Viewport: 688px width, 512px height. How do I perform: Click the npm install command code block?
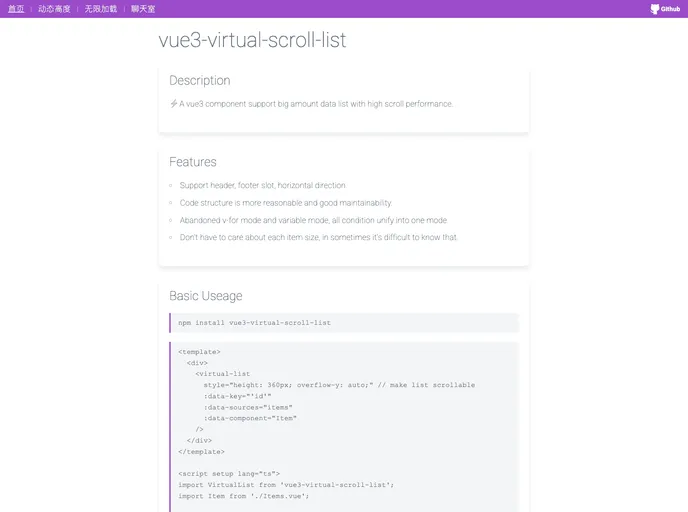point(344,323)
